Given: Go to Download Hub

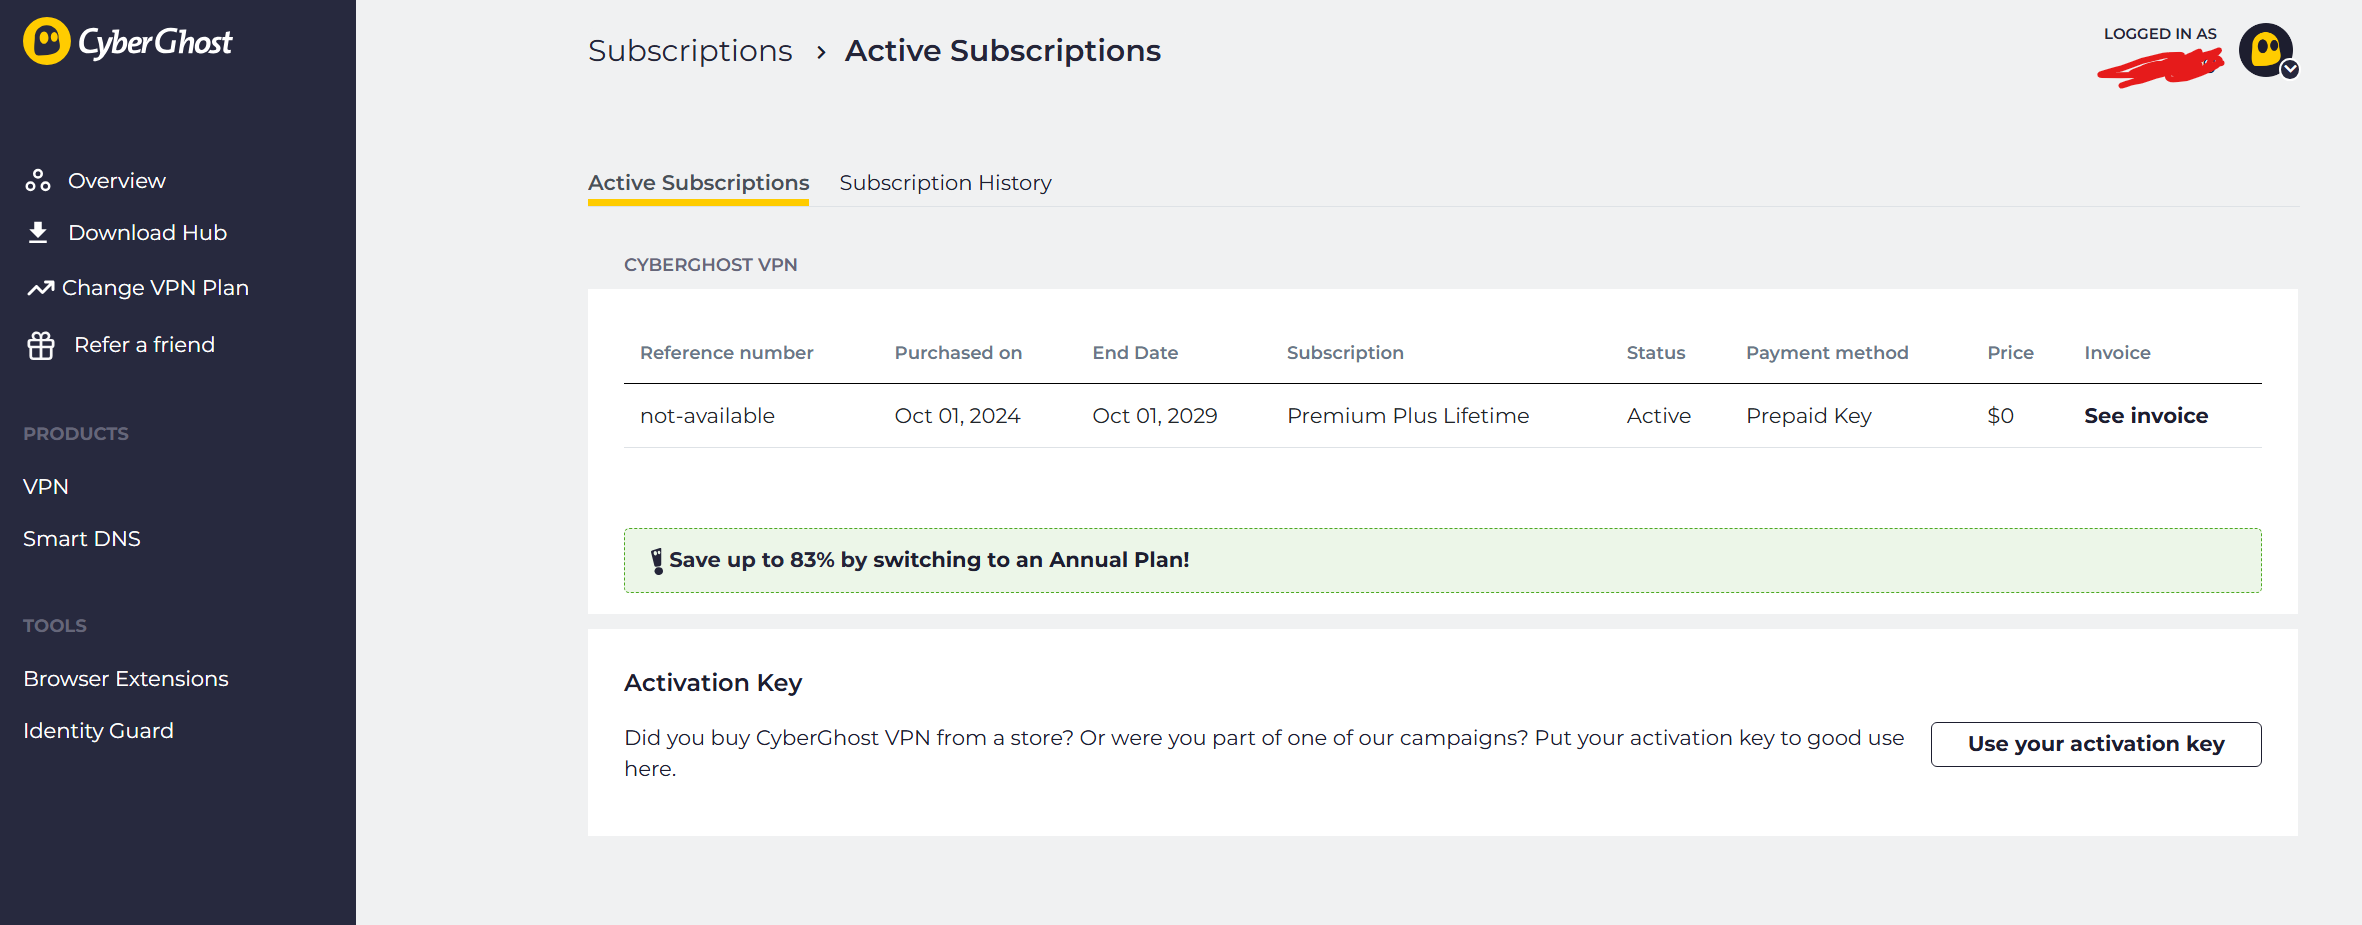Looking at the screenshot, I should (147, 233).
